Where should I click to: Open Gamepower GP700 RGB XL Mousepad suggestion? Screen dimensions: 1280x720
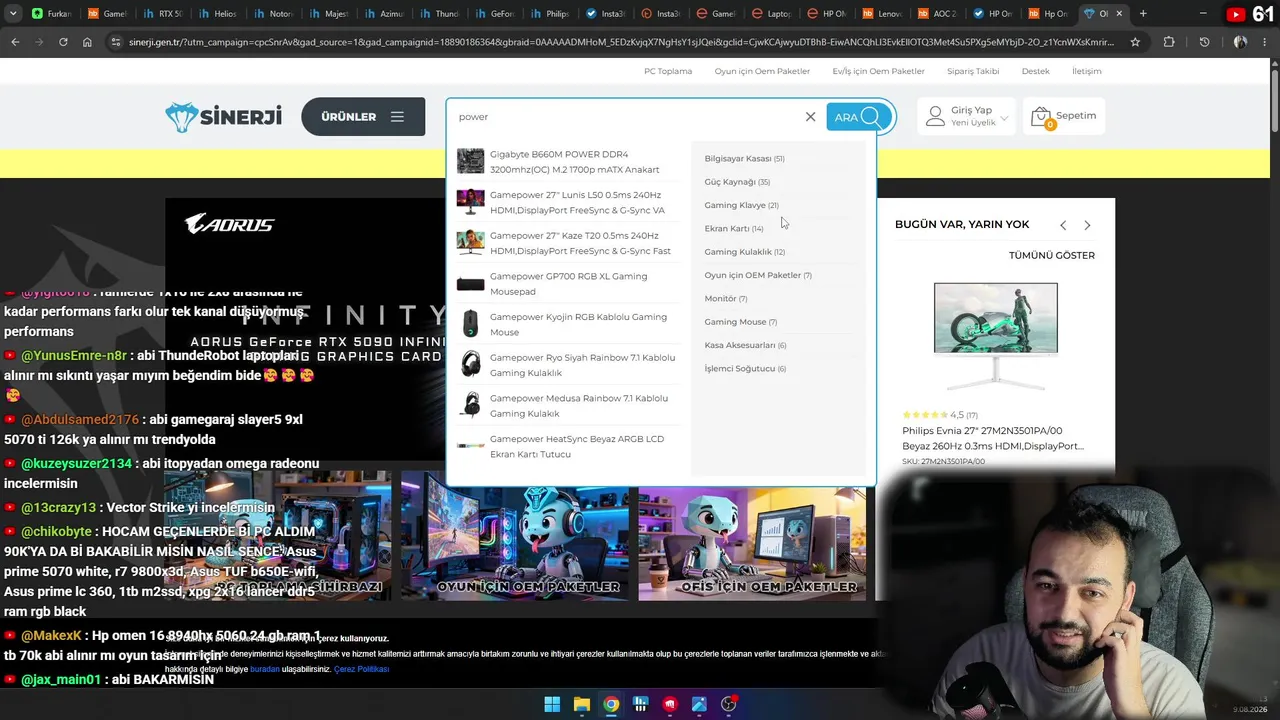click(567, 284)
